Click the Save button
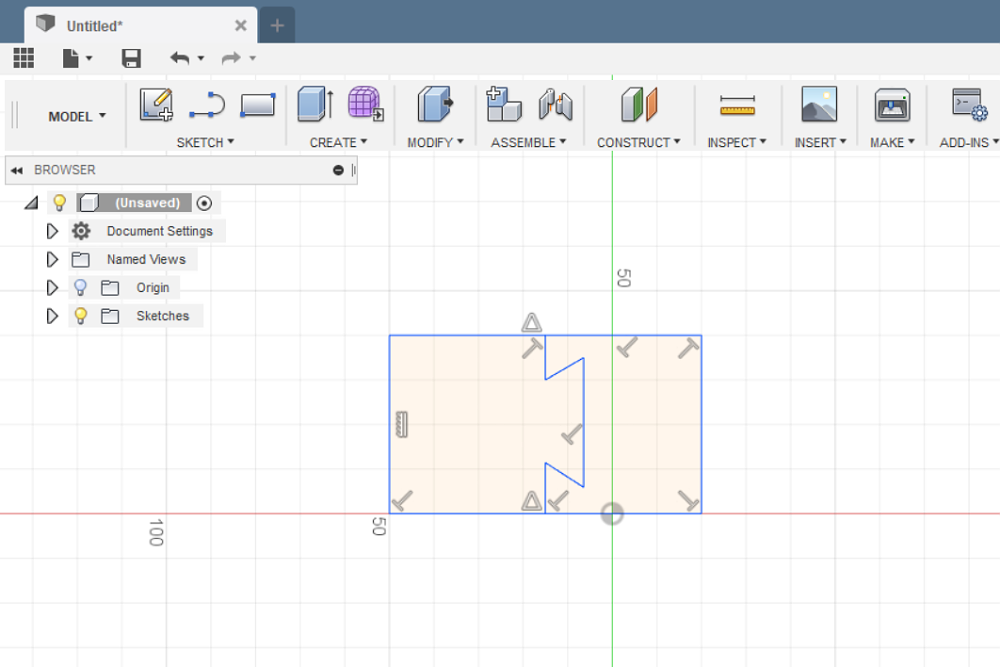The image size is (1000, 667). 131,58
